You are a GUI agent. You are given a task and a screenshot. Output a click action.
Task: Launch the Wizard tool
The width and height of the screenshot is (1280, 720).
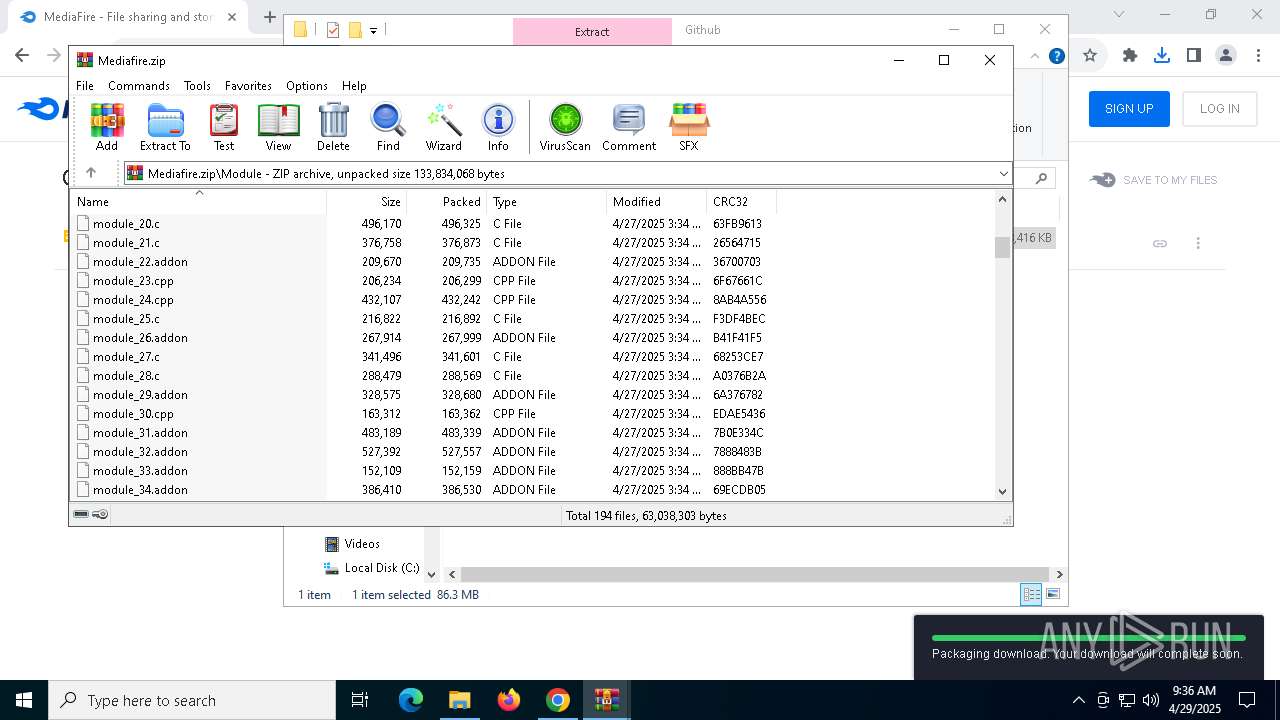coord(443,127)
